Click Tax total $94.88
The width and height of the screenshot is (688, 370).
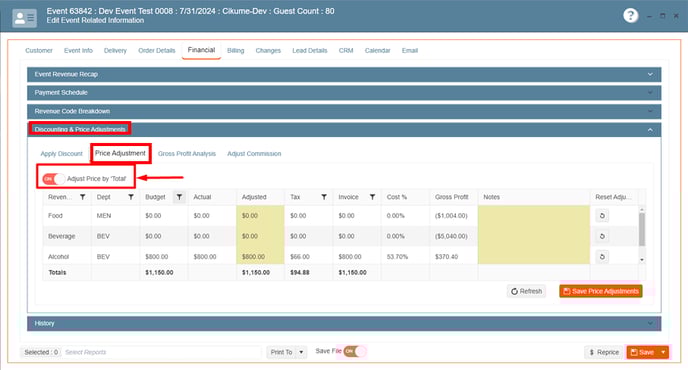pyautogui.click(x=300, y=273)
